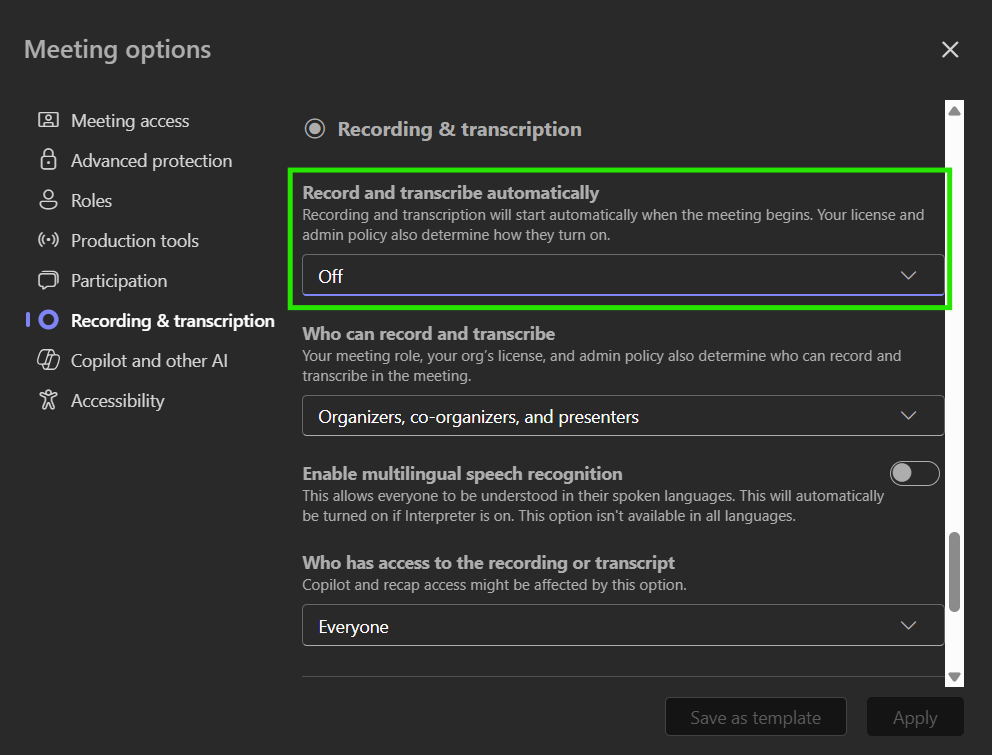Click the scrollbar up arrow
The image size is (992, 755).
(954, 111)
